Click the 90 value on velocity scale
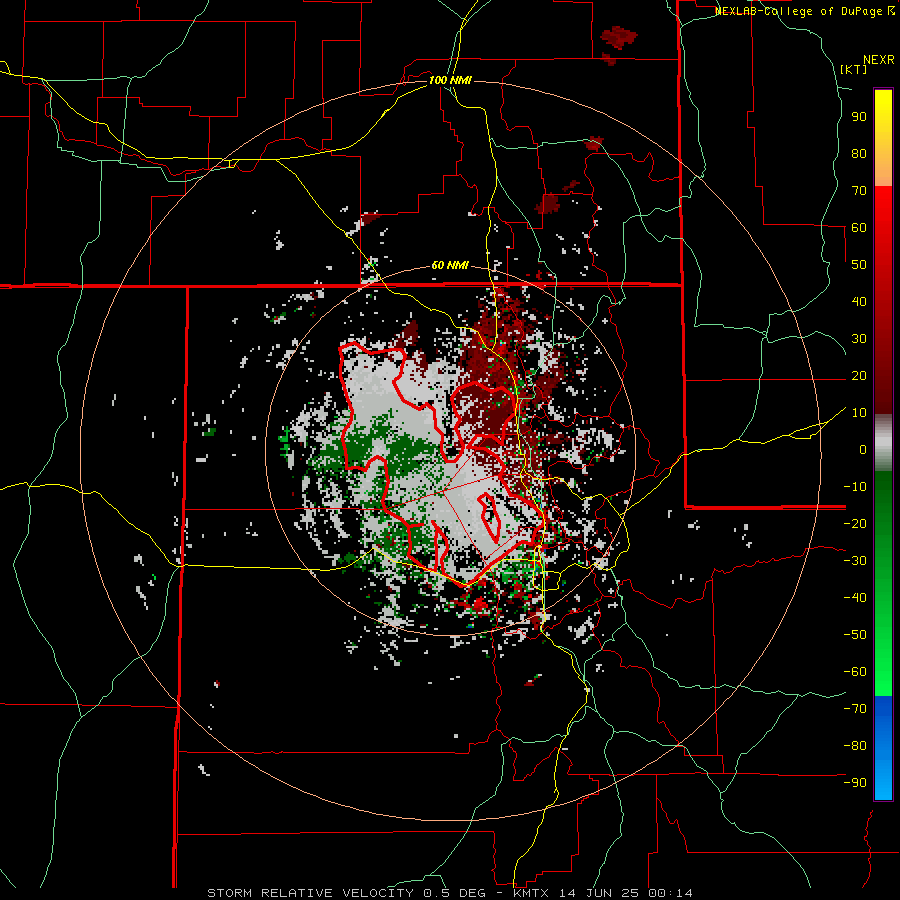Screen dimensions: 900x900 tap(859, 117)
